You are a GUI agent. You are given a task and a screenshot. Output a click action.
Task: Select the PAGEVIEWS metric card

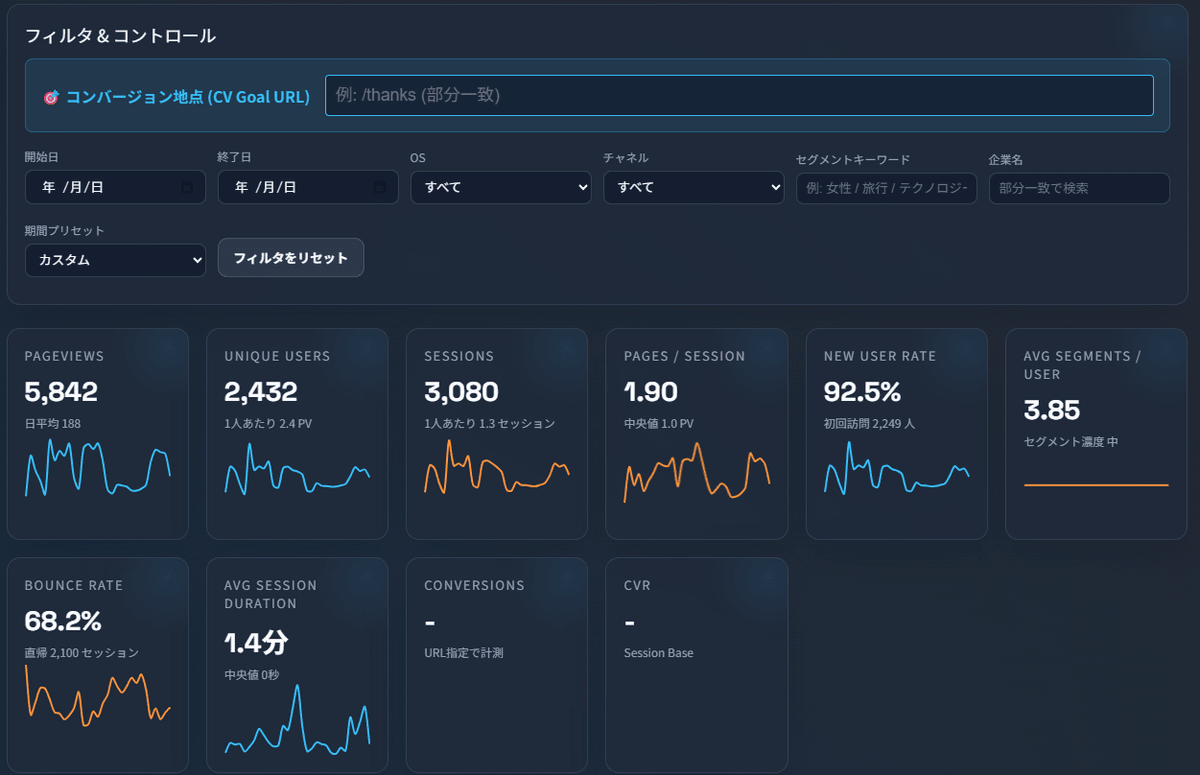tap(97, 433)
